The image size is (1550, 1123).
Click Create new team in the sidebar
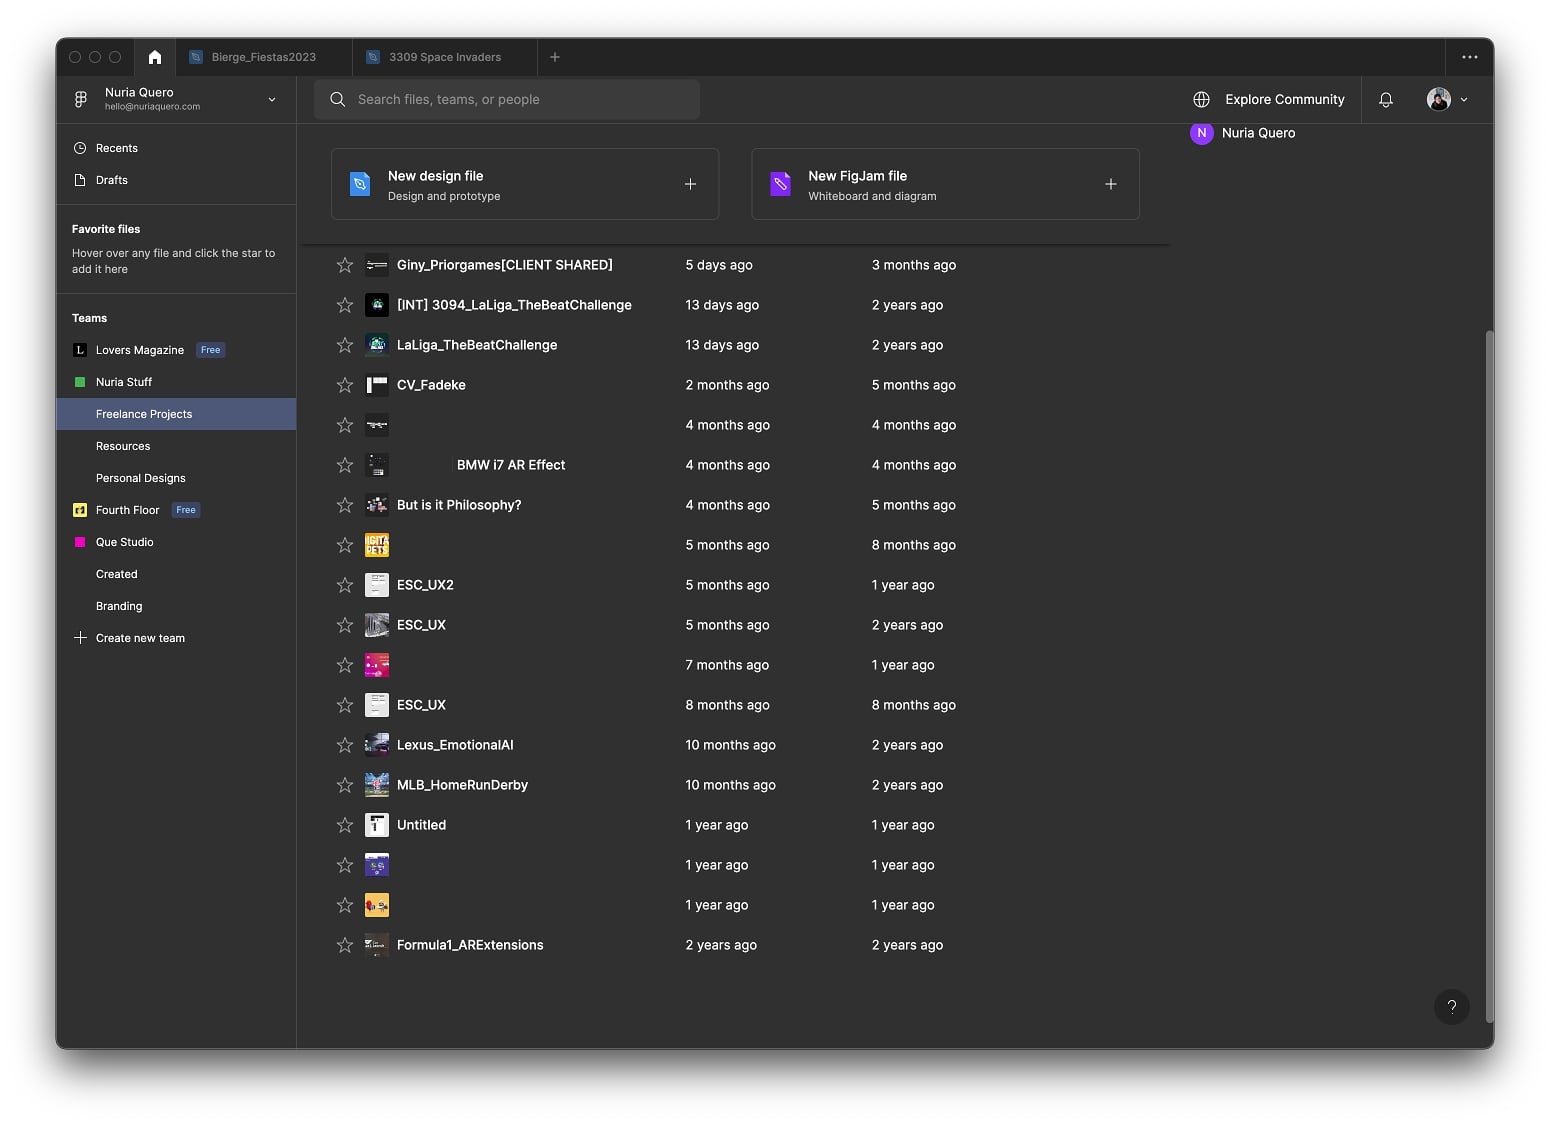pos(140,637)
